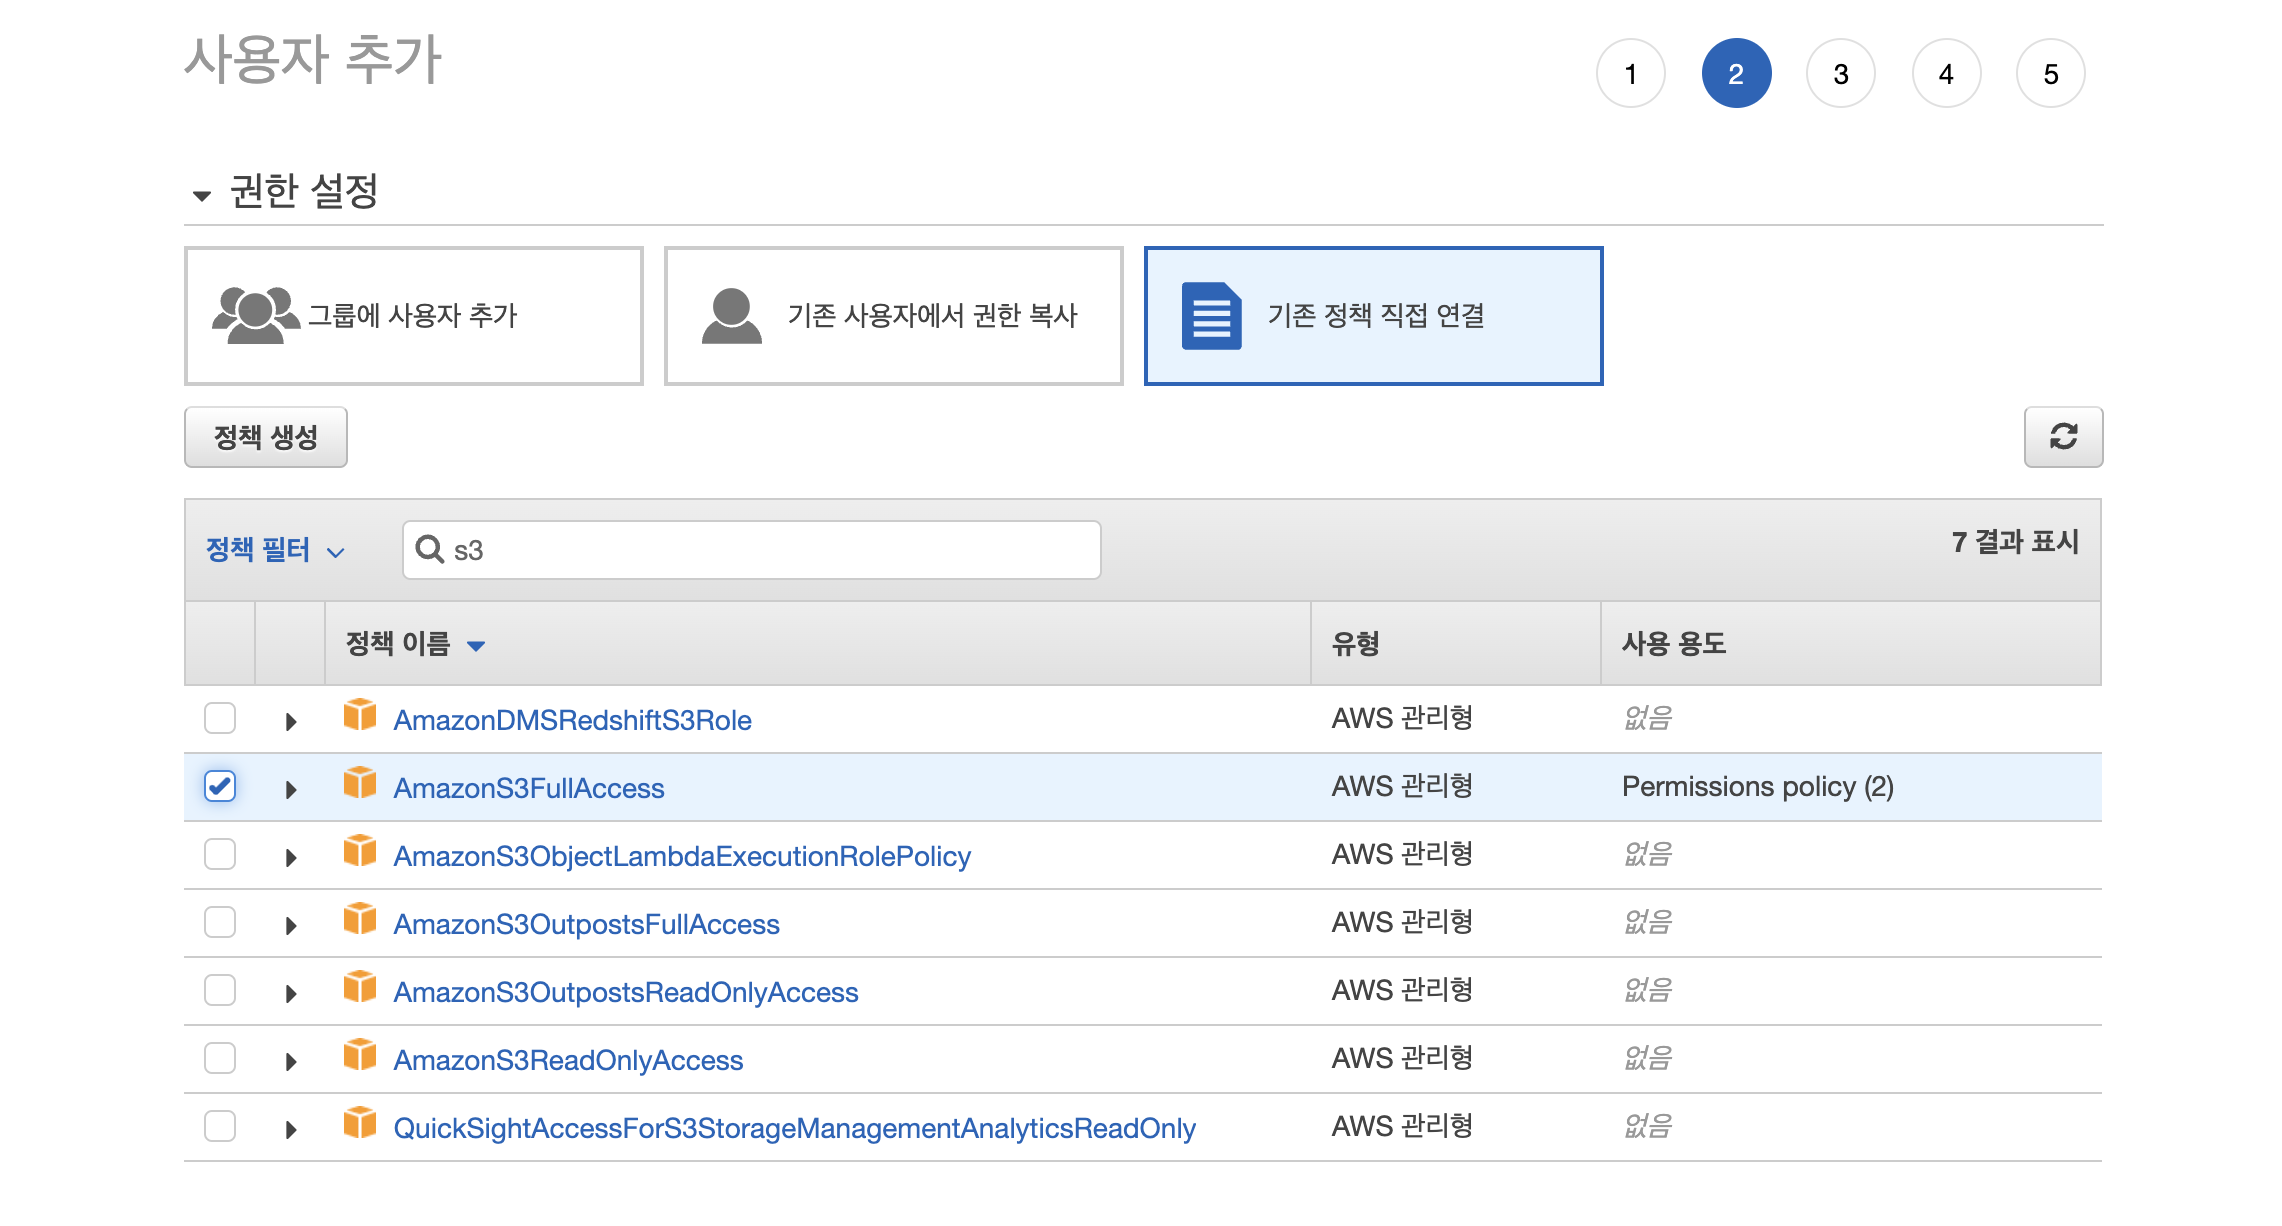This screenshot has width=2282, height=1226.
Task: Expand the AmazonS3OutpostsFullAccess row details
Action: point(291,926)
